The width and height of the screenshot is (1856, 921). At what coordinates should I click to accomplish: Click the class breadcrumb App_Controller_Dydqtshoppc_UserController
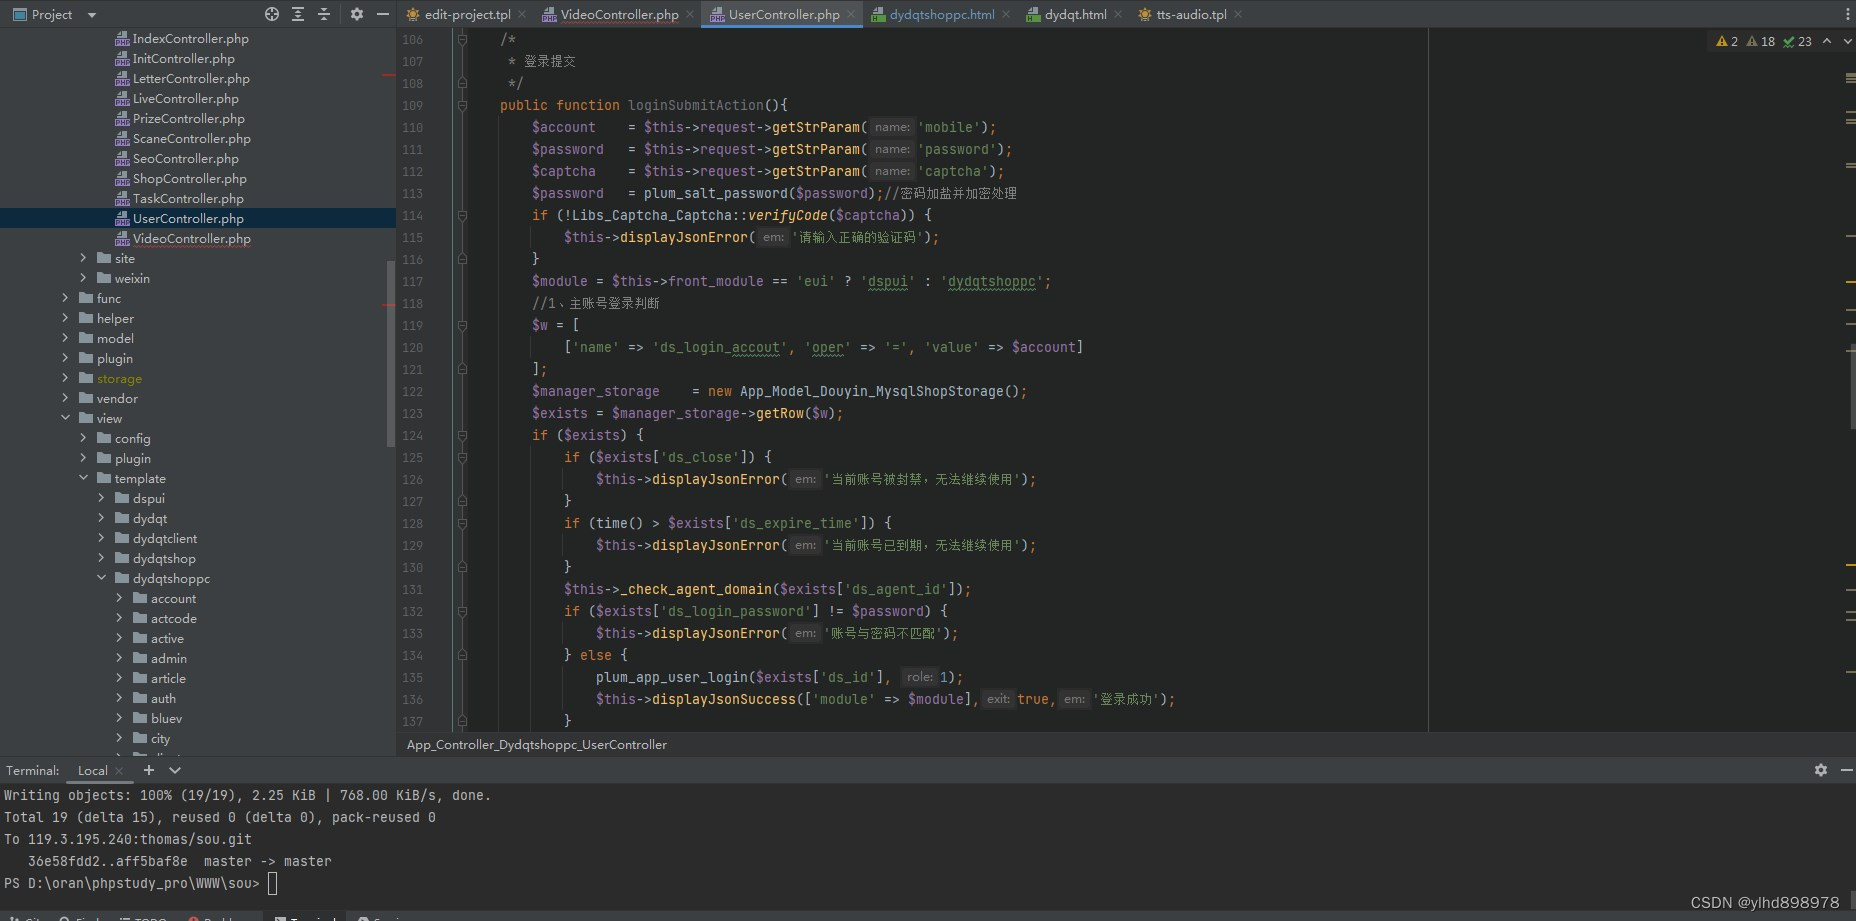coord(537,744)
